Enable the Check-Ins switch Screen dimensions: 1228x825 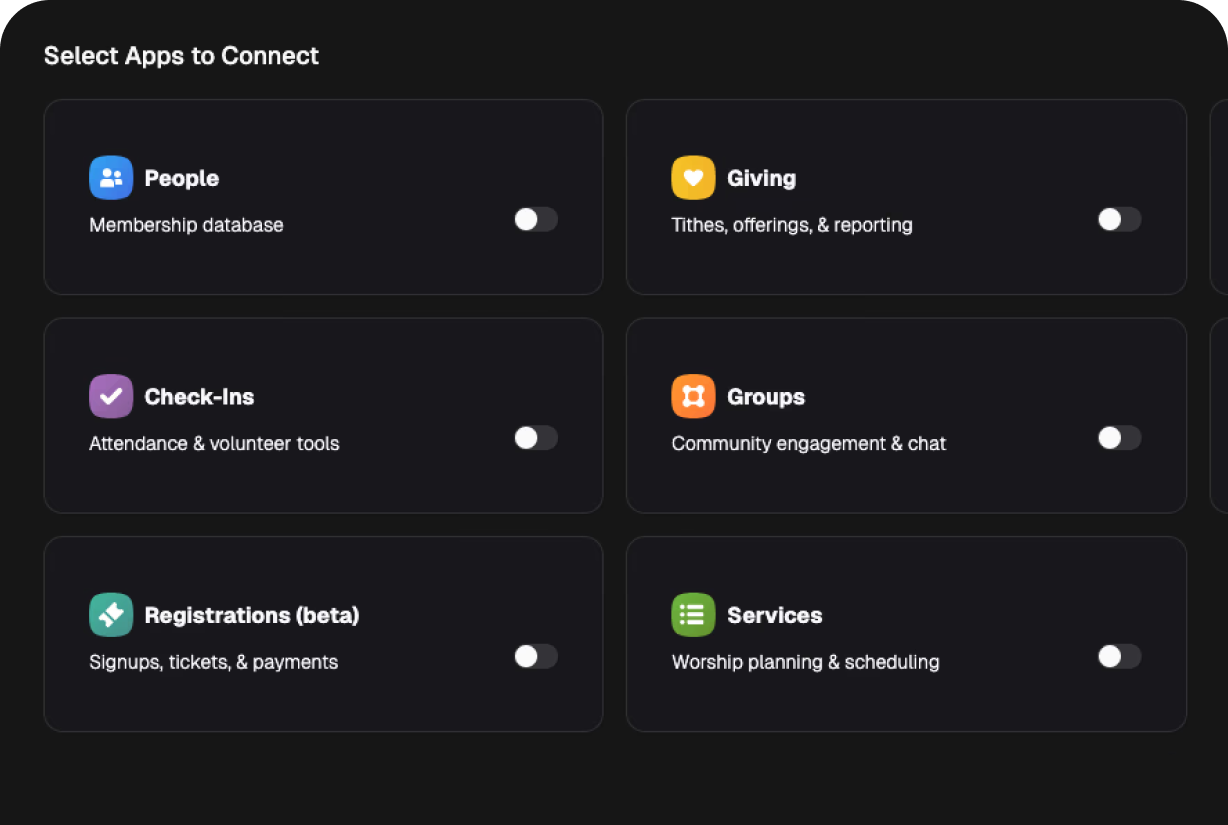pos(535,438)
